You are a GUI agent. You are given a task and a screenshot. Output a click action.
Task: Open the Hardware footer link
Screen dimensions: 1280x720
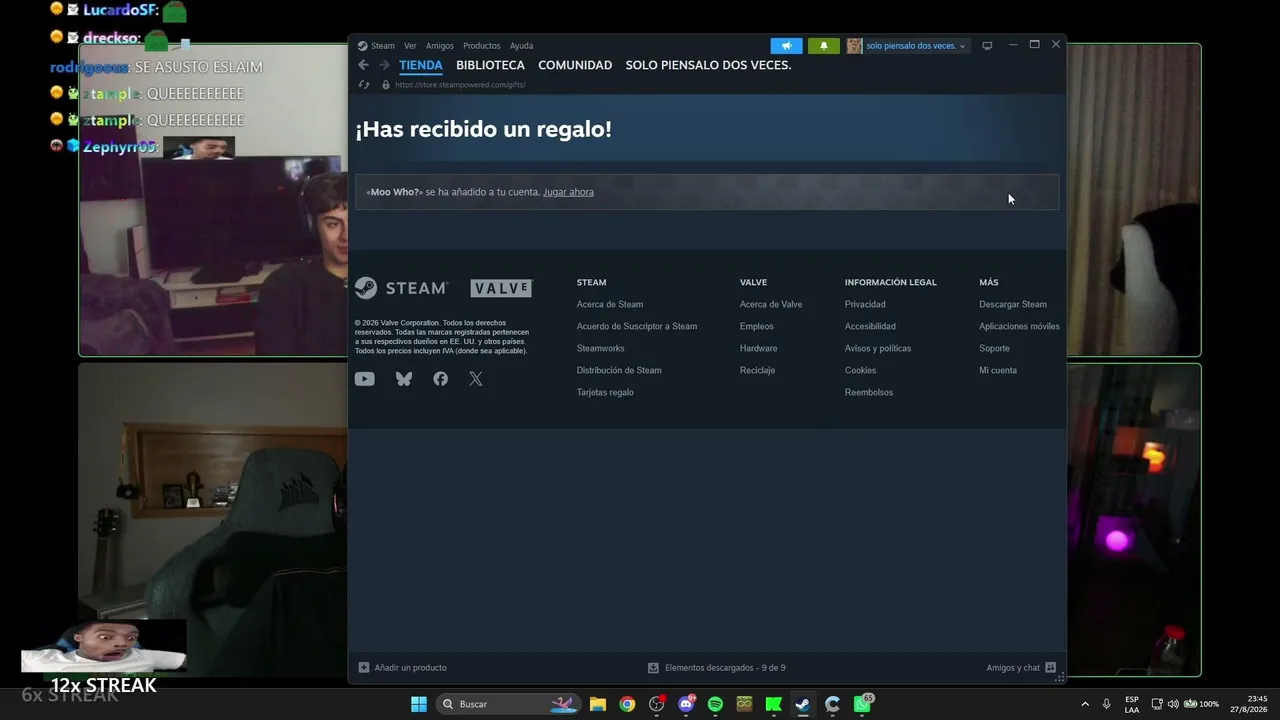coord(759,348)
